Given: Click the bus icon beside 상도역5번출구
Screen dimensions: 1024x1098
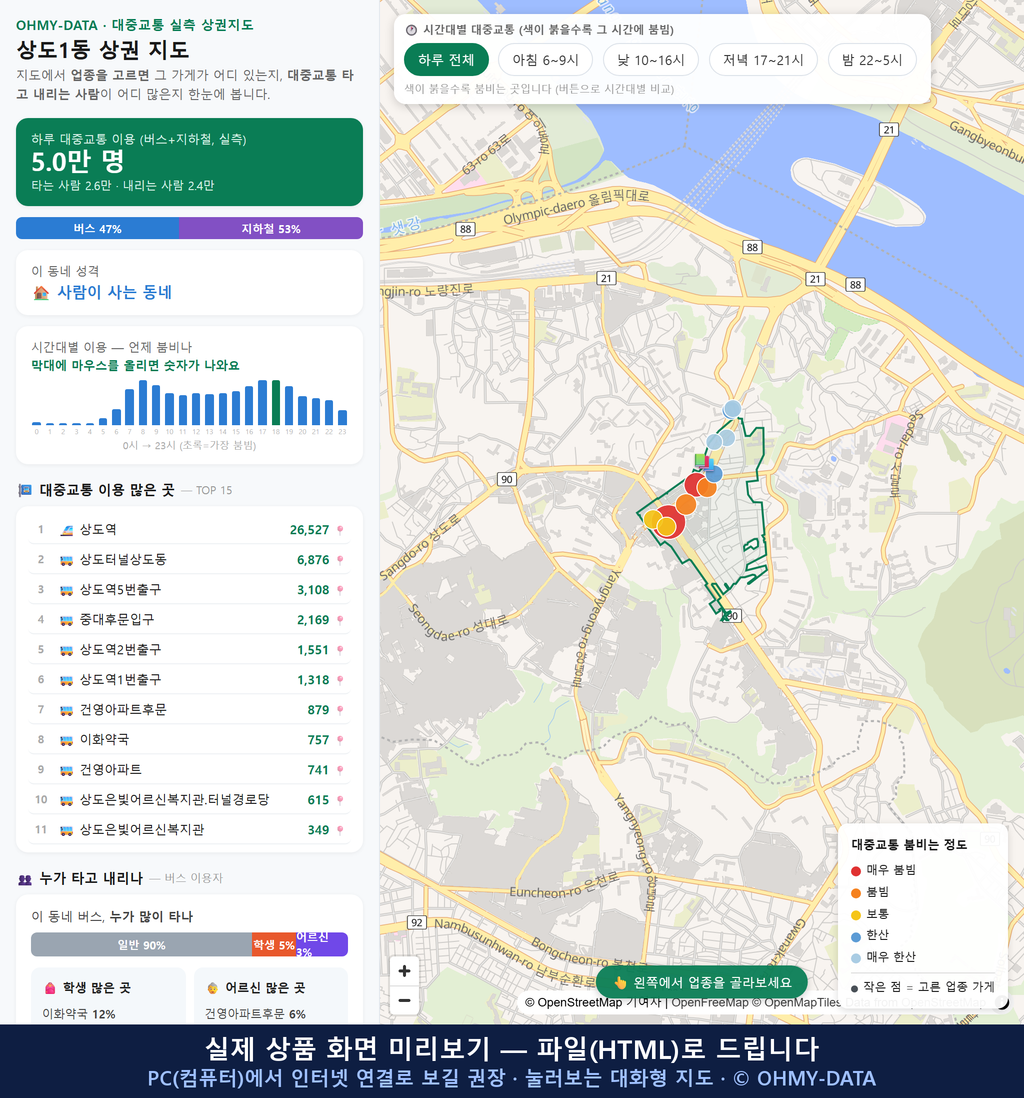Looking at the screenshot, I should [67, 590].
